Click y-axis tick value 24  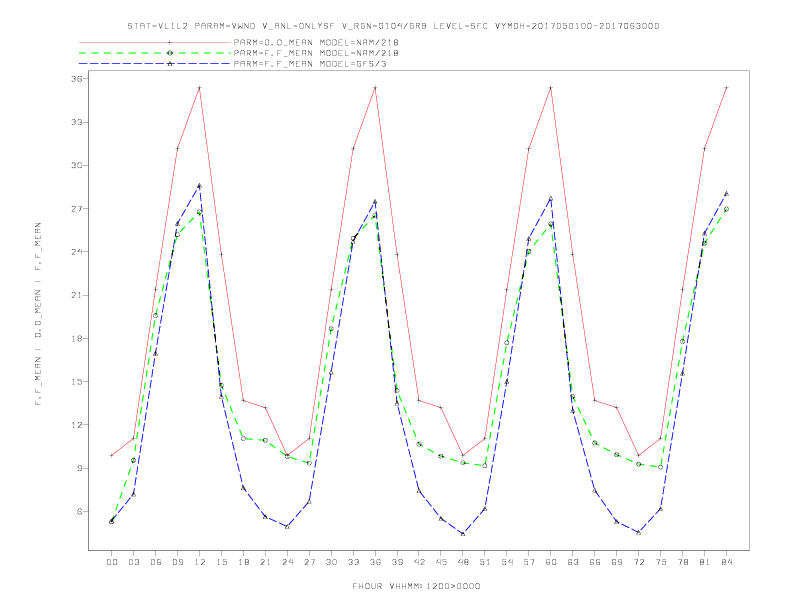coord(76,252)
